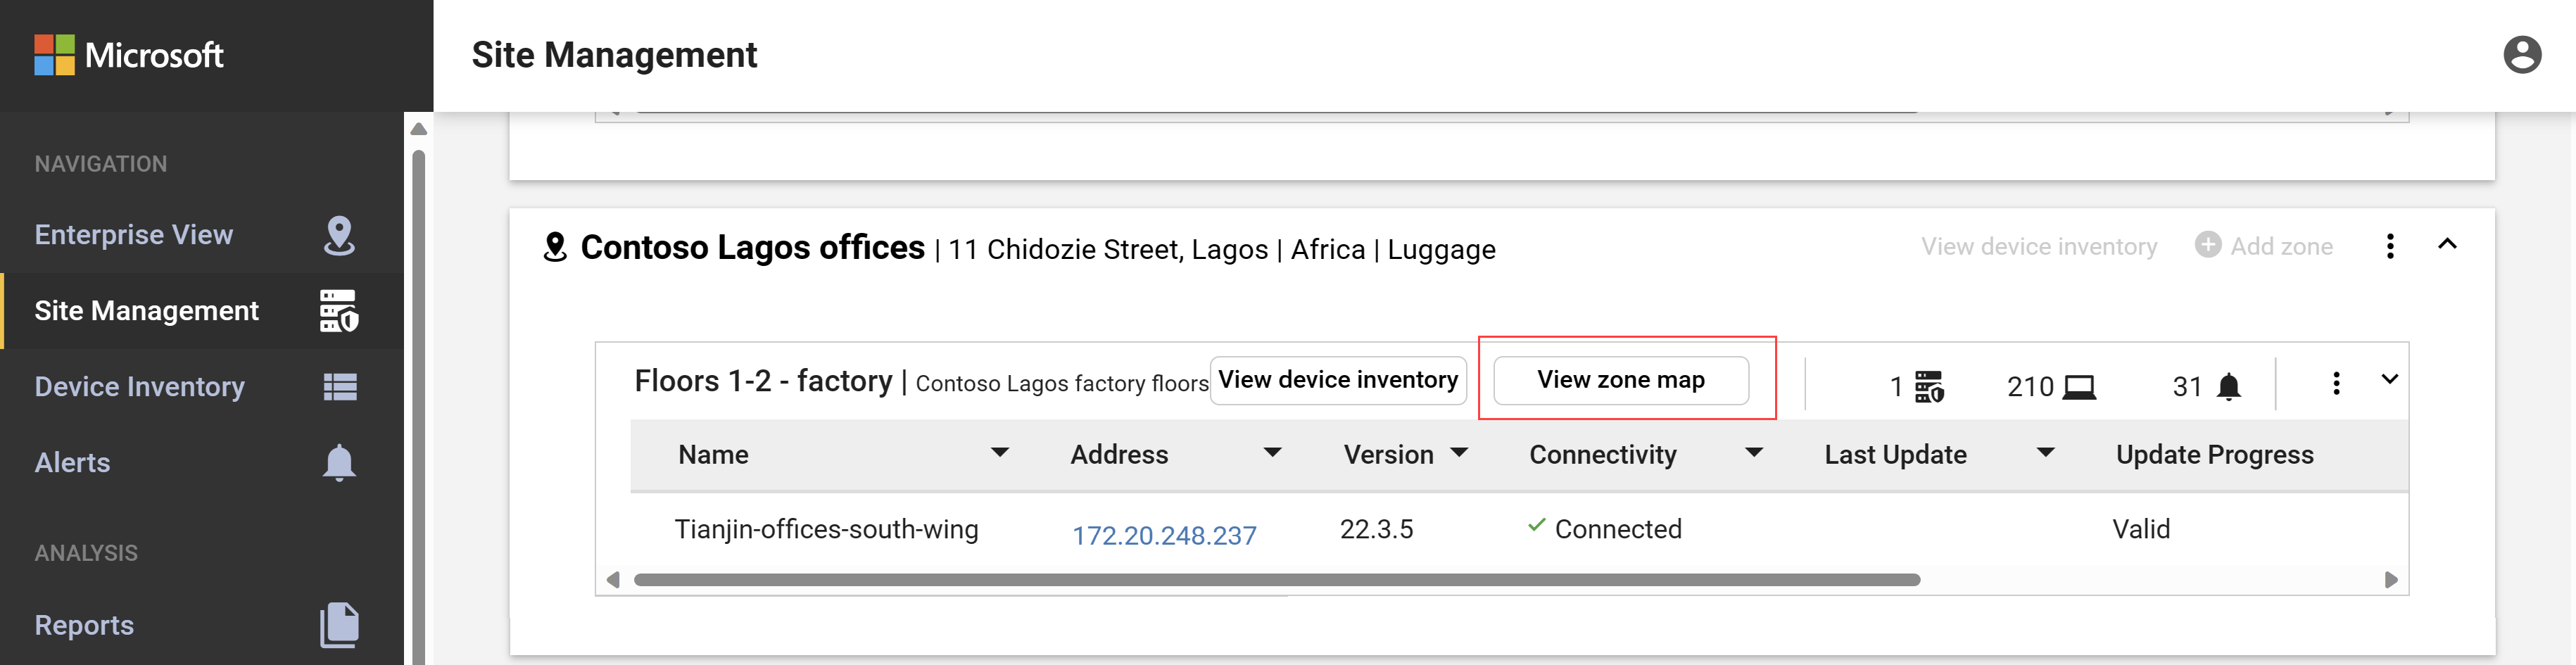Click the zone's View device inventory button
The height and width of the screenshot is (665, 2576).
[x=1337, y=380]
